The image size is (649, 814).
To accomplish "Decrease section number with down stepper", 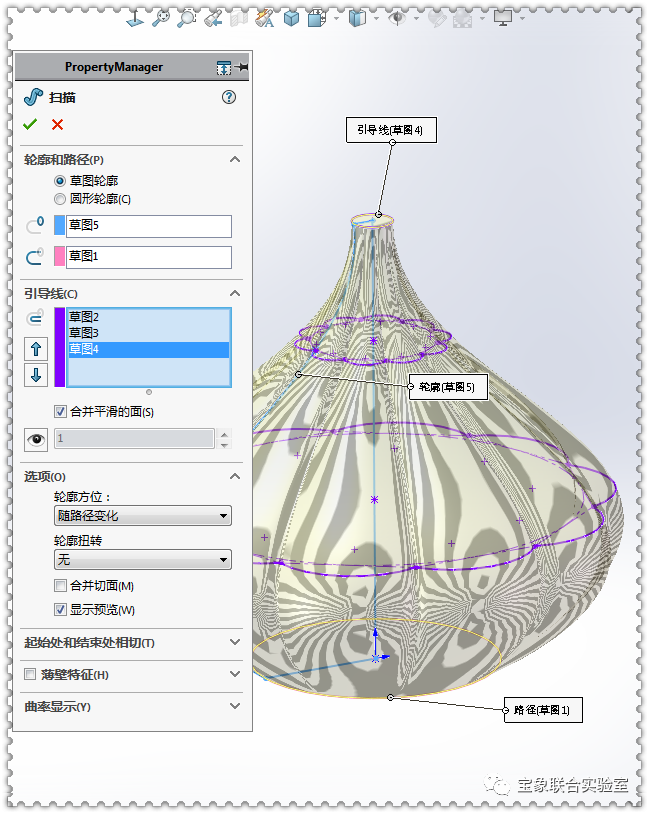I will point(224,444).
